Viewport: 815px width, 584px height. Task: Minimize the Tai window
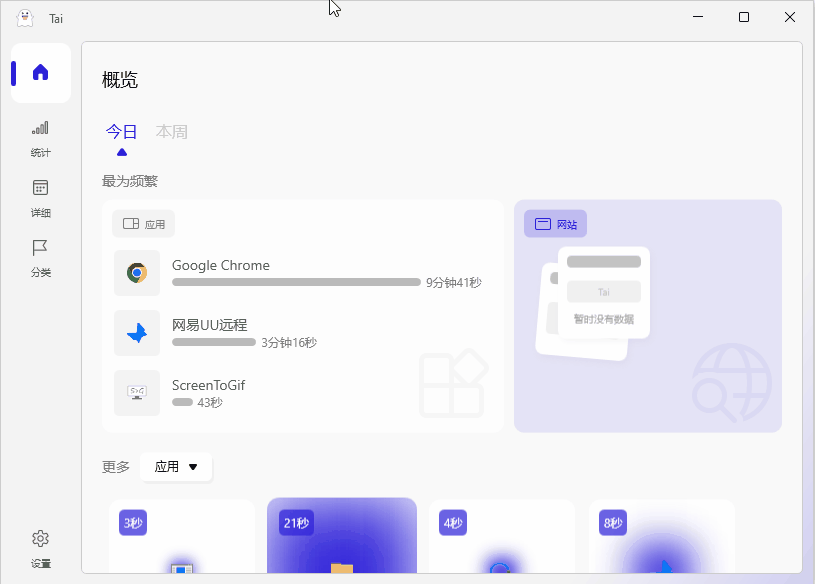[x=698, y=17]
